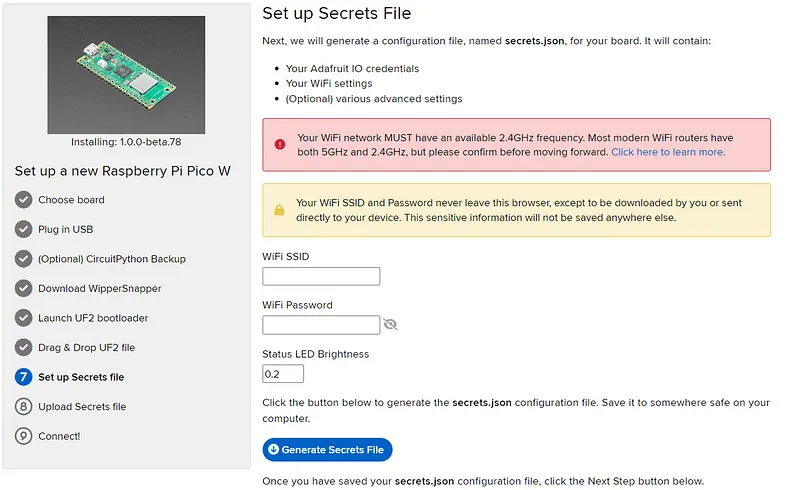Screen dimensions: 786x490
Task: Click checkmark beside Launch UF2 bootloader
Action: pyautogui.click(x=24, y=318)
